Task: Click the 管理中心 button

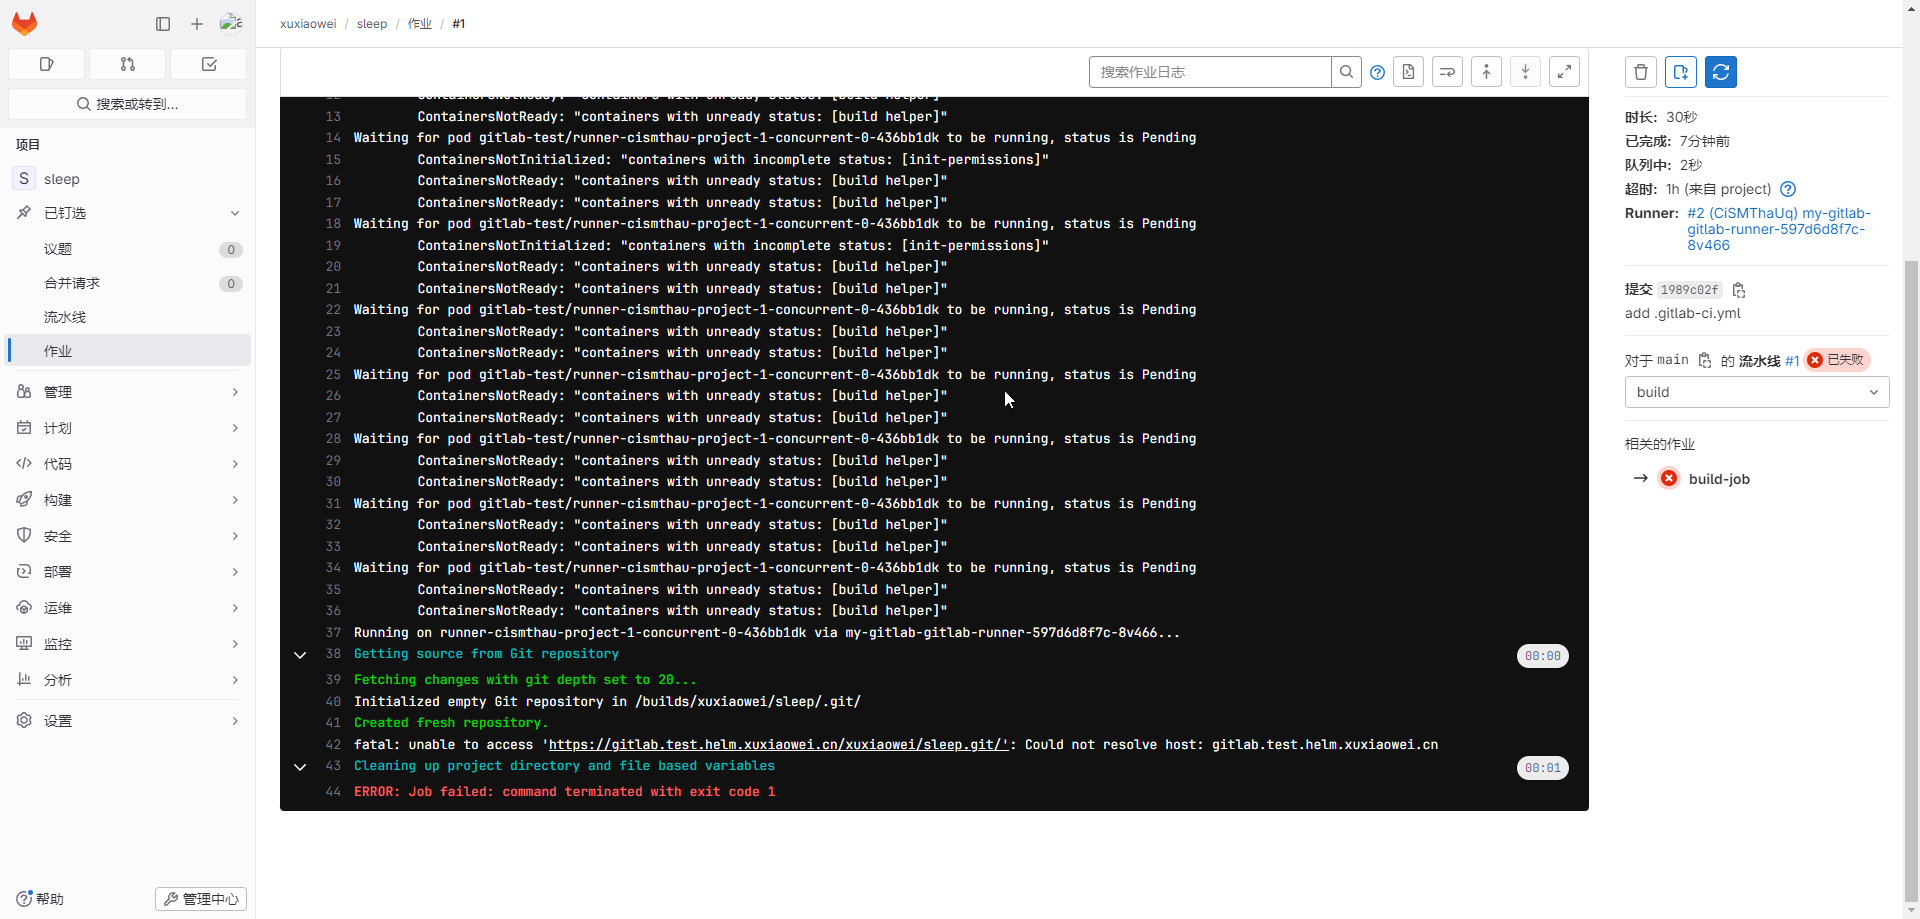Action: (200, 899)
